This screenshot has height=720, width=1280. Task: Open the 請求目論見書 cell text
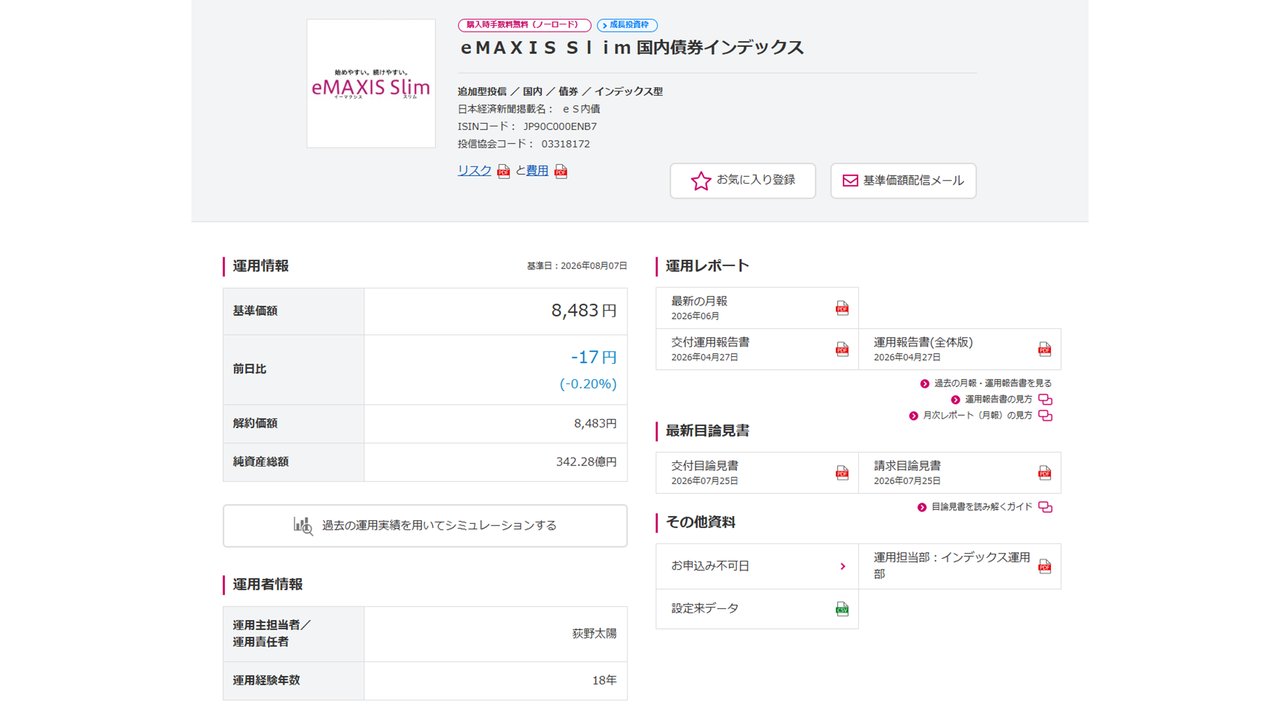pyautogui.click(x=907, y=466)
